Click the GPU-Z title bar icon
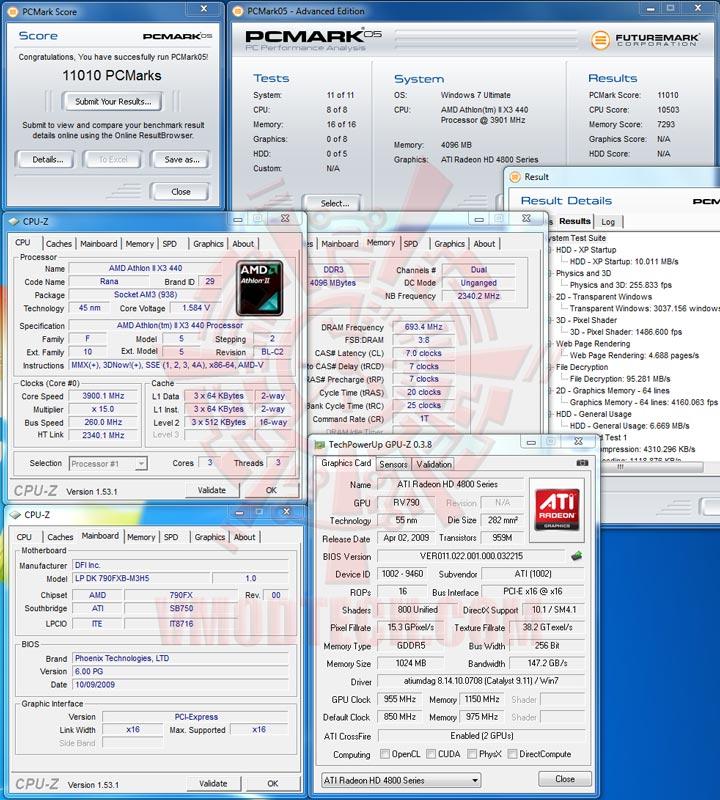Image resolution: width=720 pixels, height=800 pixels. click(x=320, y=444)
